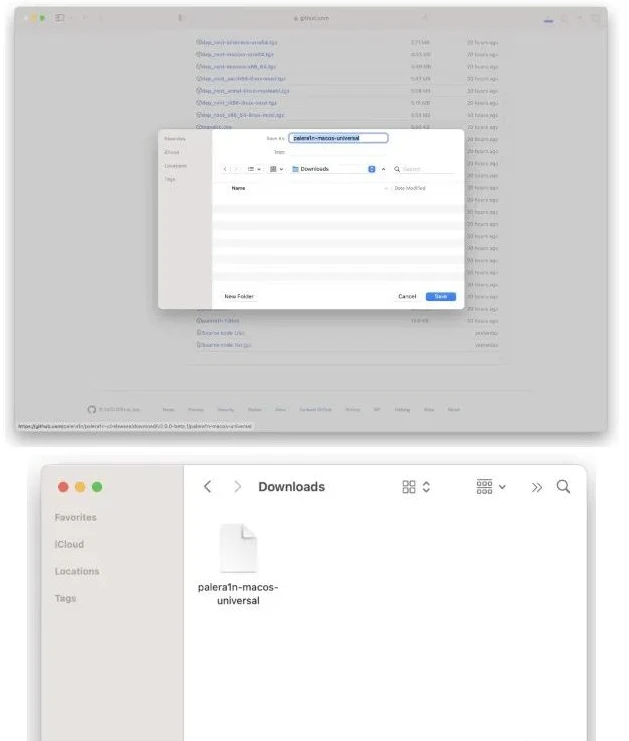
Task: Sort by the Name column header in save dialog
Action: coord(238,188)
